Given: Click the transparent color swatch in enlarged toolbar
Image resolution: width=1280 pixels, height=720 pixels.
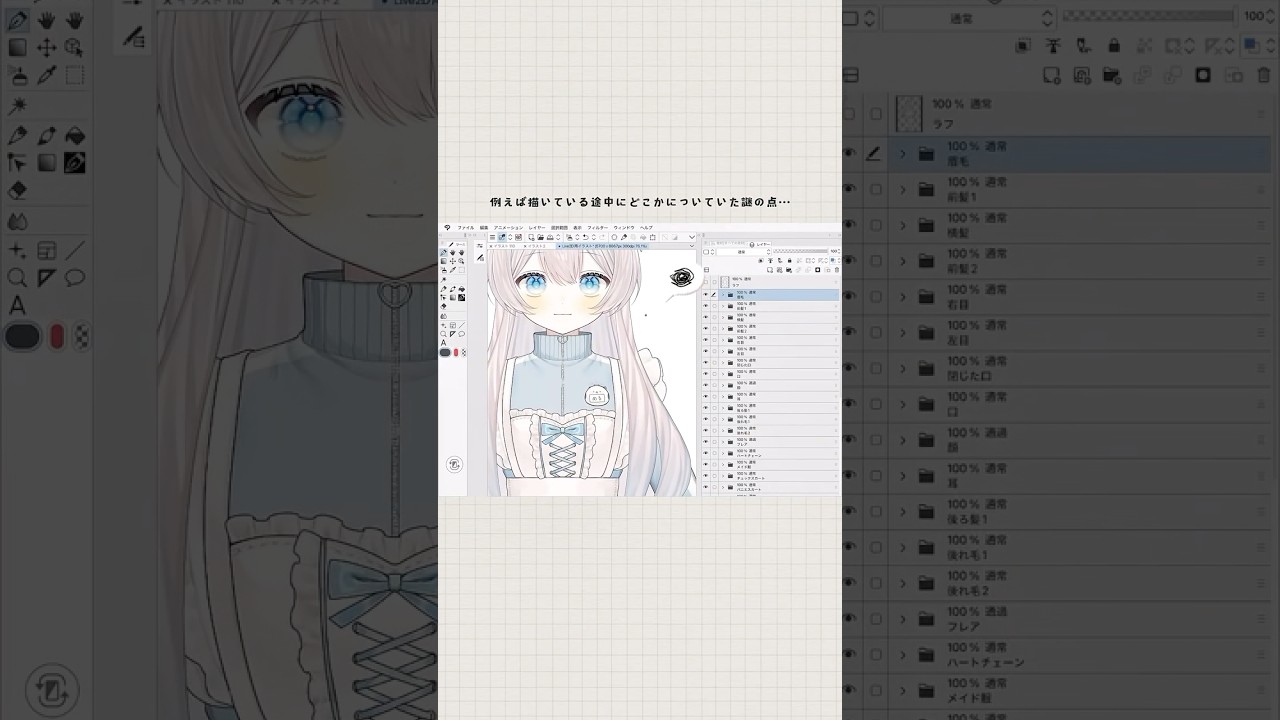Looking at the screenshot, I should click(81, 337).
